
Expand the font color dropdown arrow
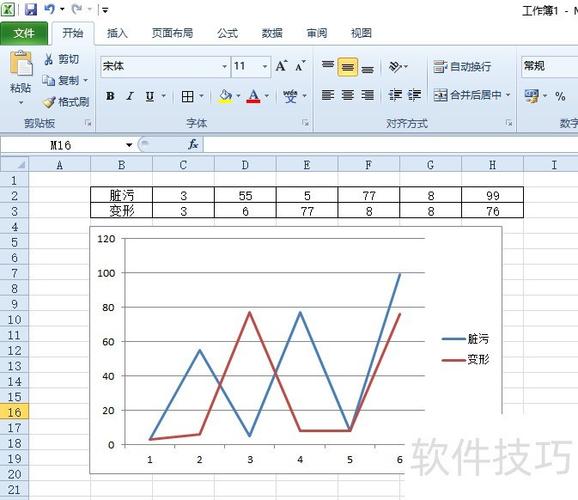[267, 96]
